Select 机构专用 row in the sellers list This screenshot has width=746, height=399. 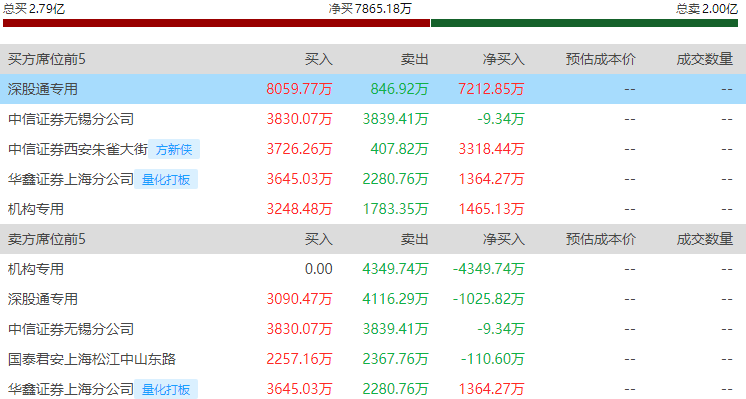point(36,269)
